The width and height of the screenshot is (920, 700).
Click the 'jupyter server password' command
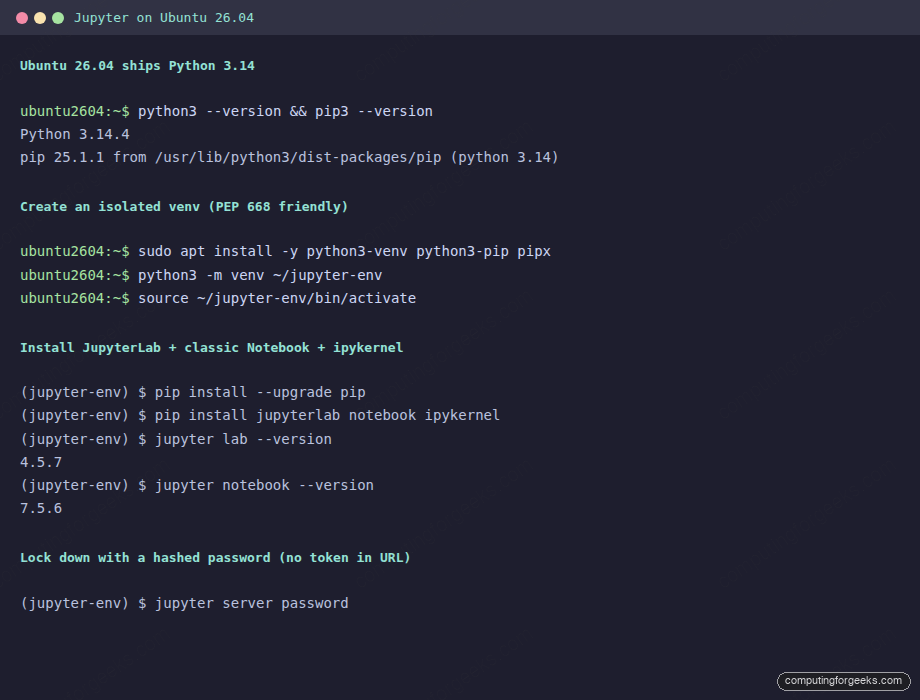click(252, 603)
